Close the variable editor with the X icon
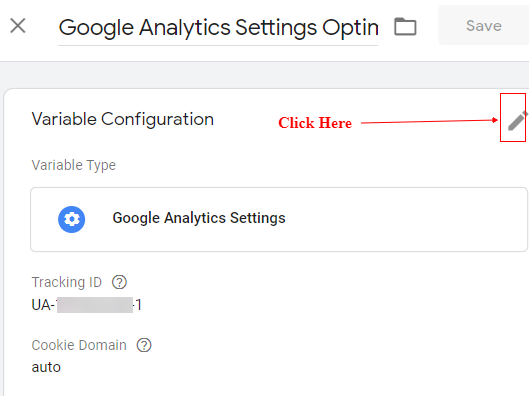This screenshot has height=396, width=529. (x=18, y=26)
